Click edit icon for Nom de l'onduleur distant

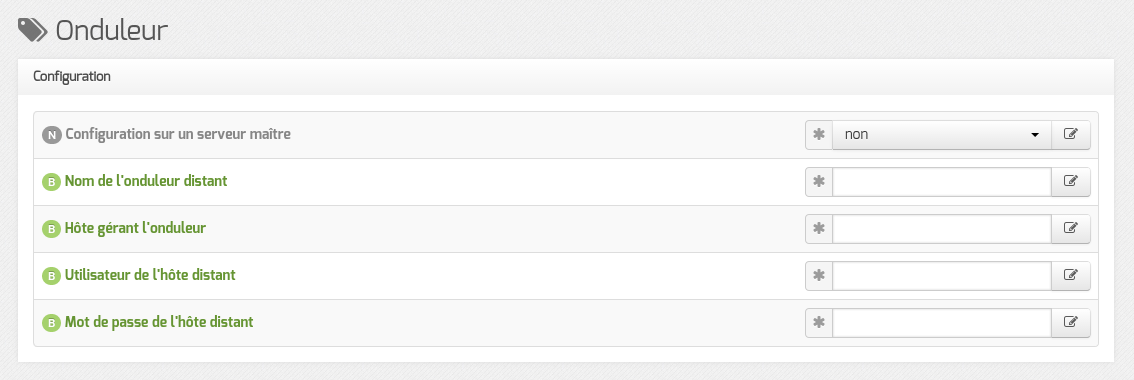pos(1070,182)
